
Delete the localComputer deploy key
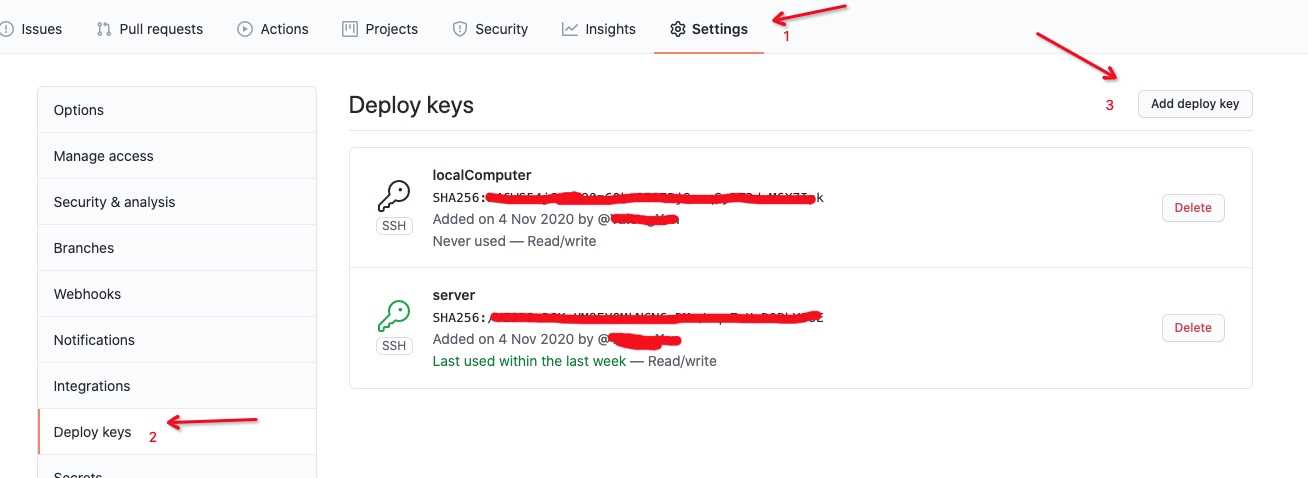pos(1193,208)
